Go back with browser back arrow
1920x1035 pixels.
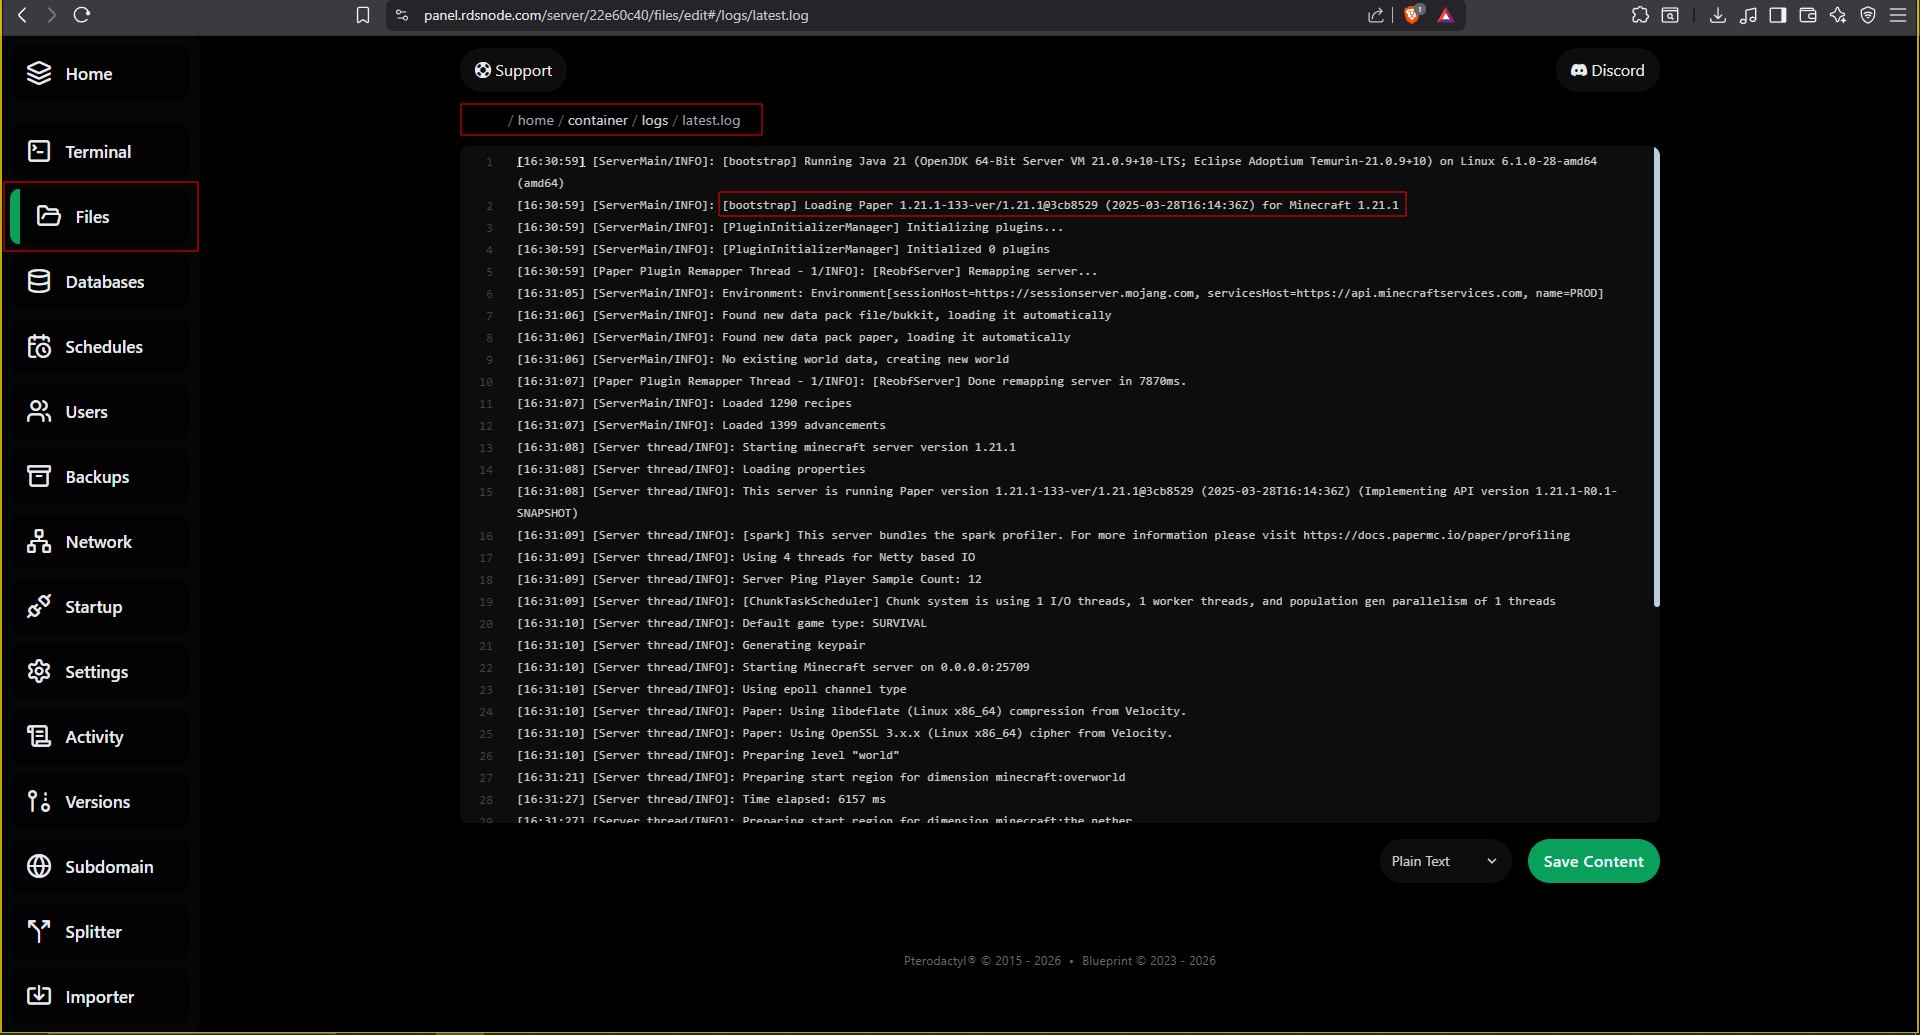click(22, 15)
